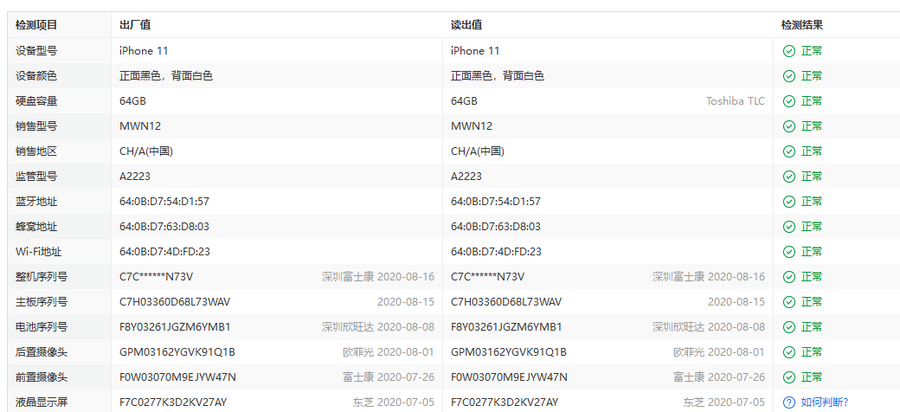Click factory value A2223 for 监管型号
900x412 pixels.
point(135,176)
